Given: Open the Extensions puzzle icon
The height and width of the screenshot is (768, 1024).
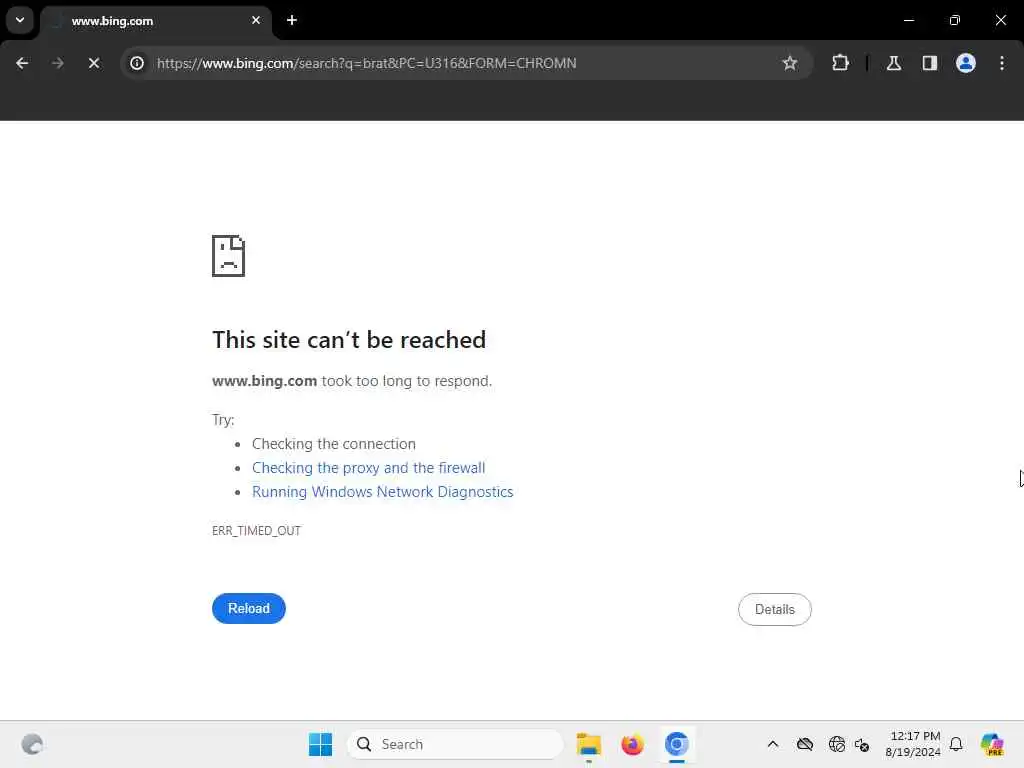Looking at the screenshot, I should click(840, 63).
